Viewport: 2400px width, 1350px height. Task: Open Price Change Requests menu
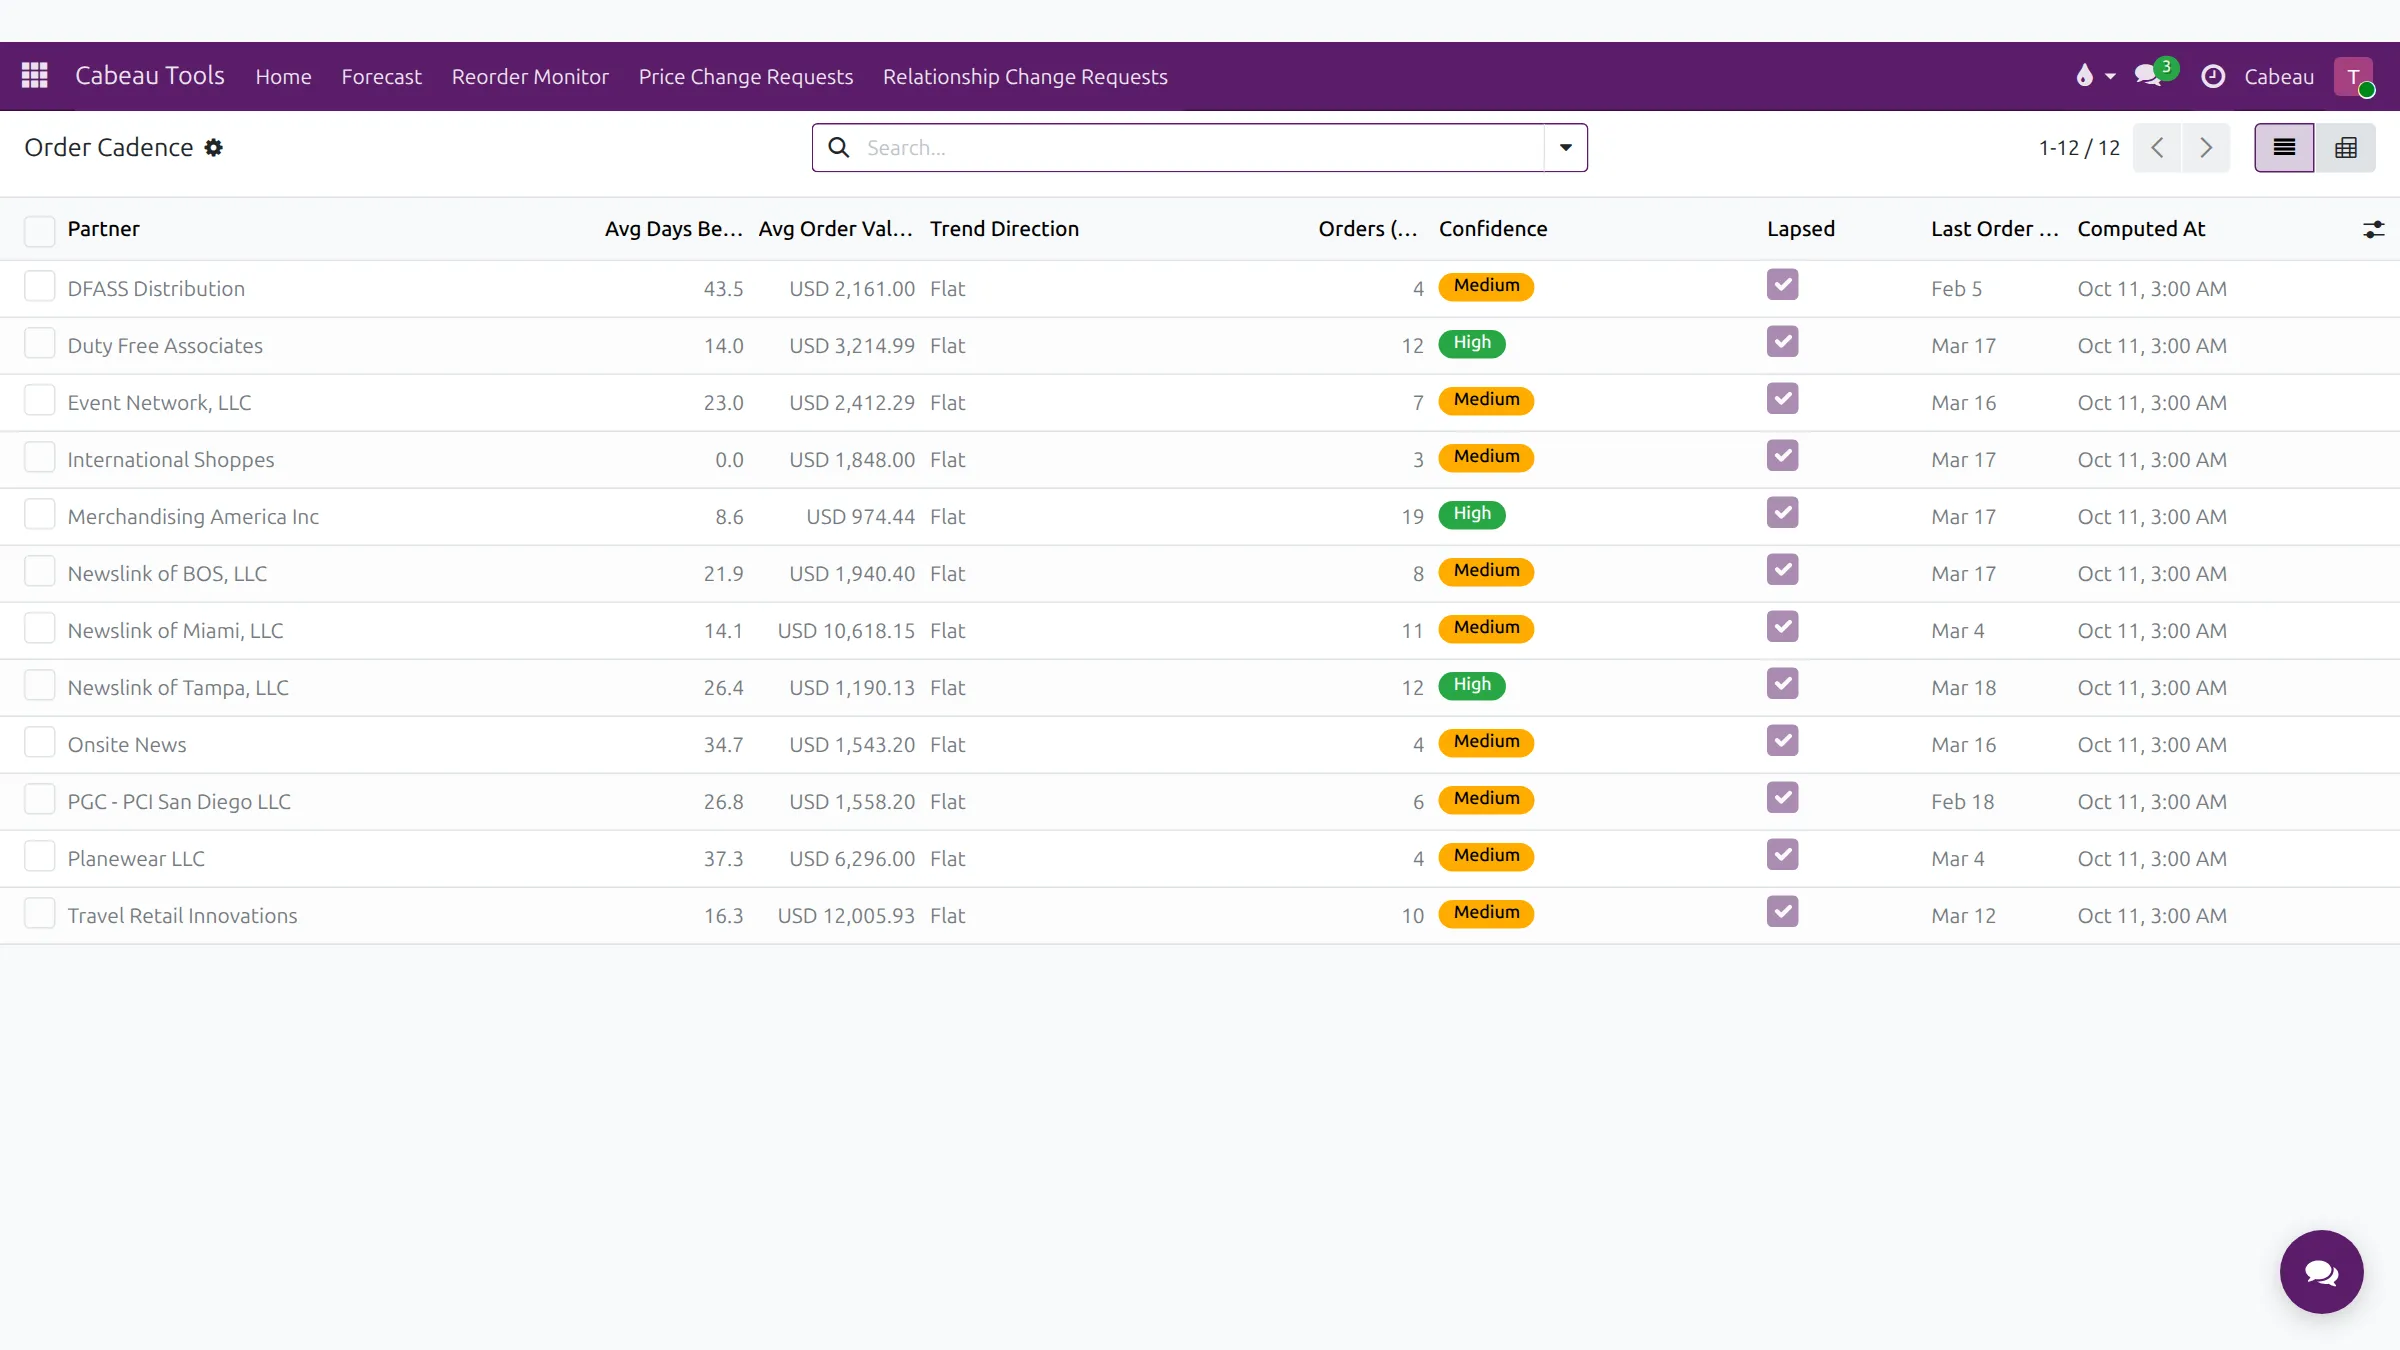746,76
